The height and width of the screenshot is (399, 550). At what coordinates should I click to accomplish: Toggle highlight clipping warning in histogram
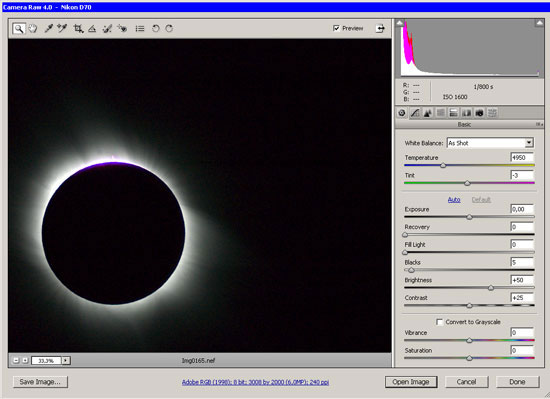[x=539, y=23]
